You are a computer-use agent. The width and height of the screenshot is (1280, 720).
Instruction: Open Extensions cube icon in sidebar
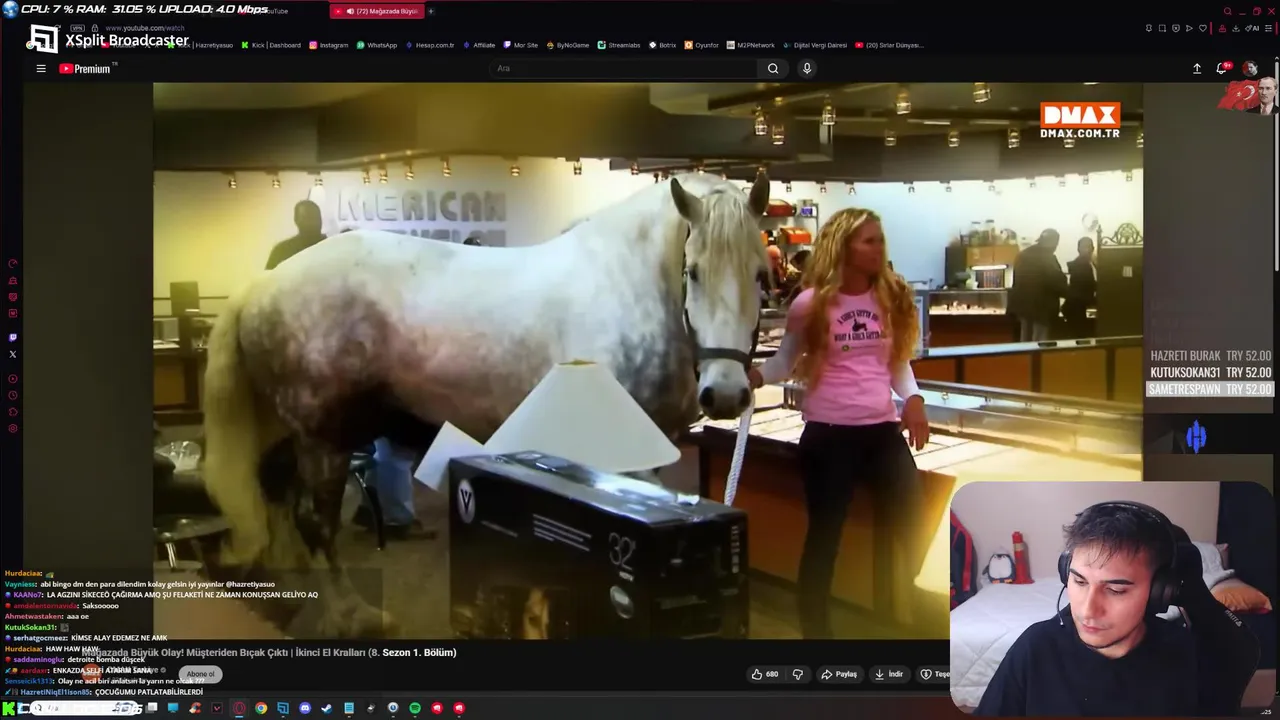(13, 411)
